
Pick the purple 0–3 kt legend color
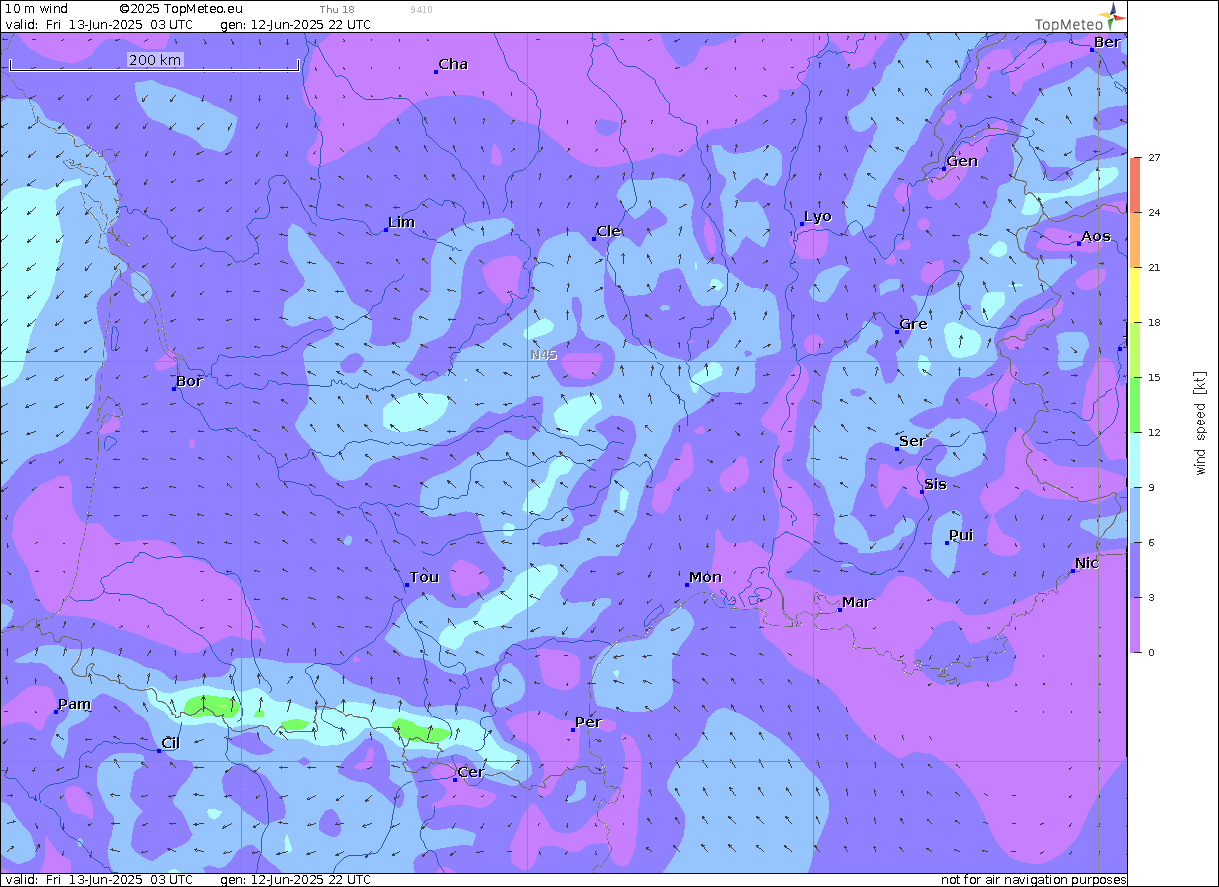point(1135,625)
